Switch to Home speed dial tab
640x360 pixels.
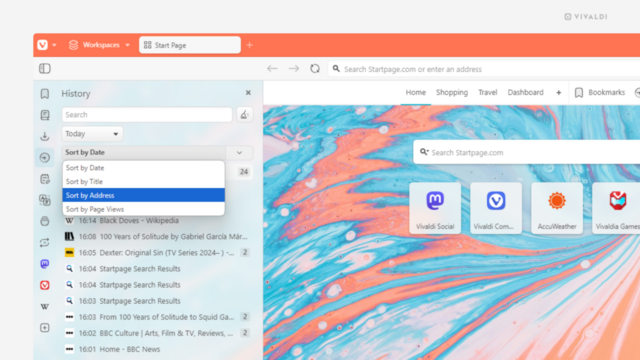(416, 92)
